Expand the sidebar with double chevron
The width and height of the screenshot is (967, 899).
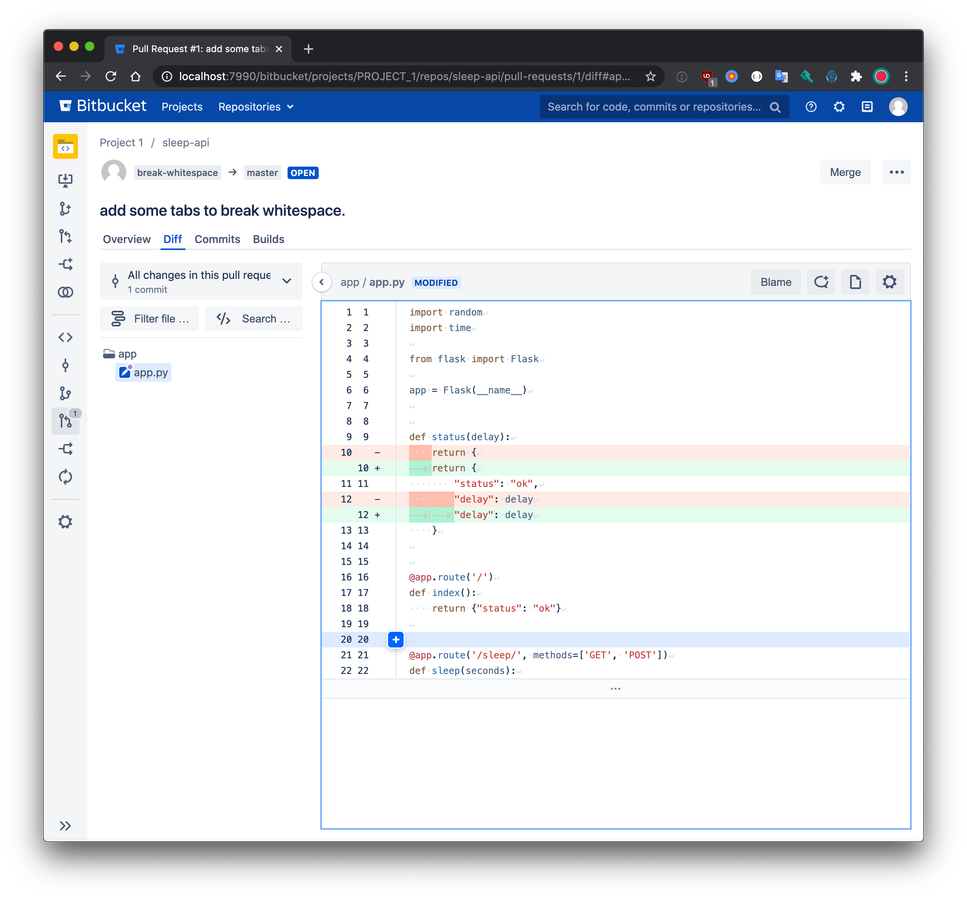[65, 826]
